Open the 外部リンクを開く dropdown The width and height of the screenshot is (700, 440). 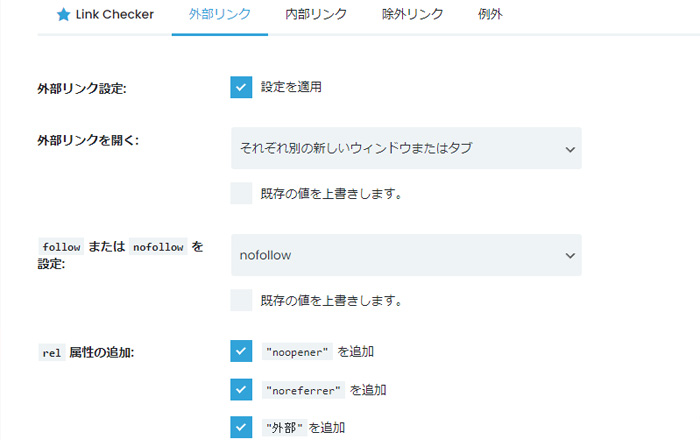pyautogui.click(x=406, y=148)
